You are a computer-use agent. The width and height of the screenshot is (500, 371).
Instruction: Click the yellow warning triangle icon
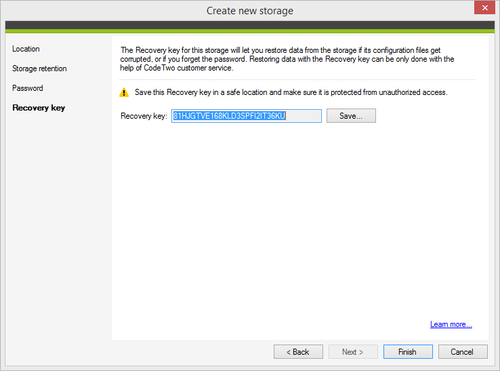pos(124,92)
